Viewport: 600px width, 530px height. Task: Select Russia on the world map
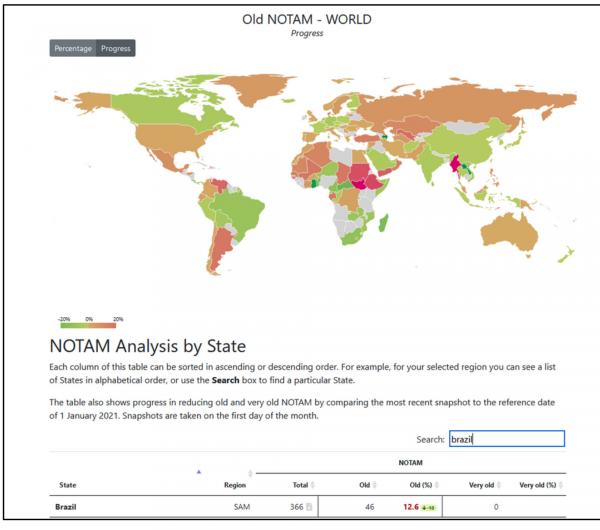[459, 105]
